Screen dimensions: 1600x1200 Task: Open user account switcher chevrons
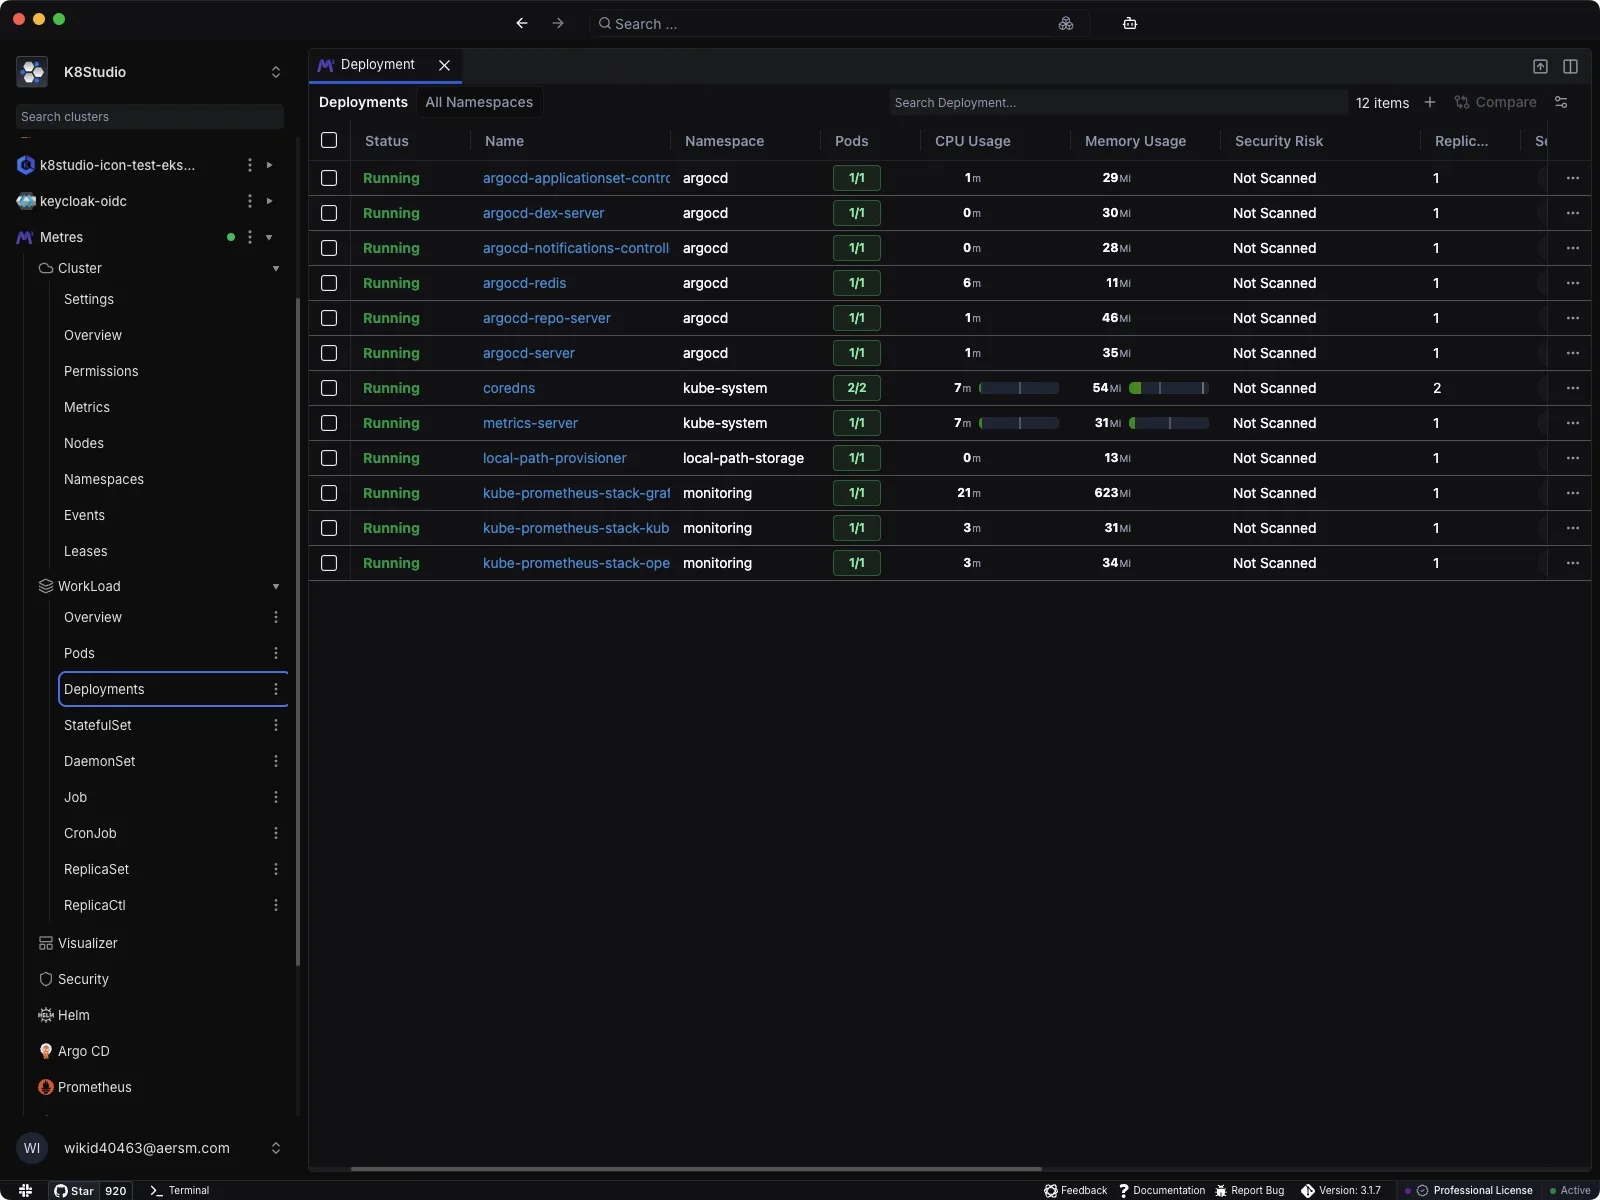click(276, 1148)
